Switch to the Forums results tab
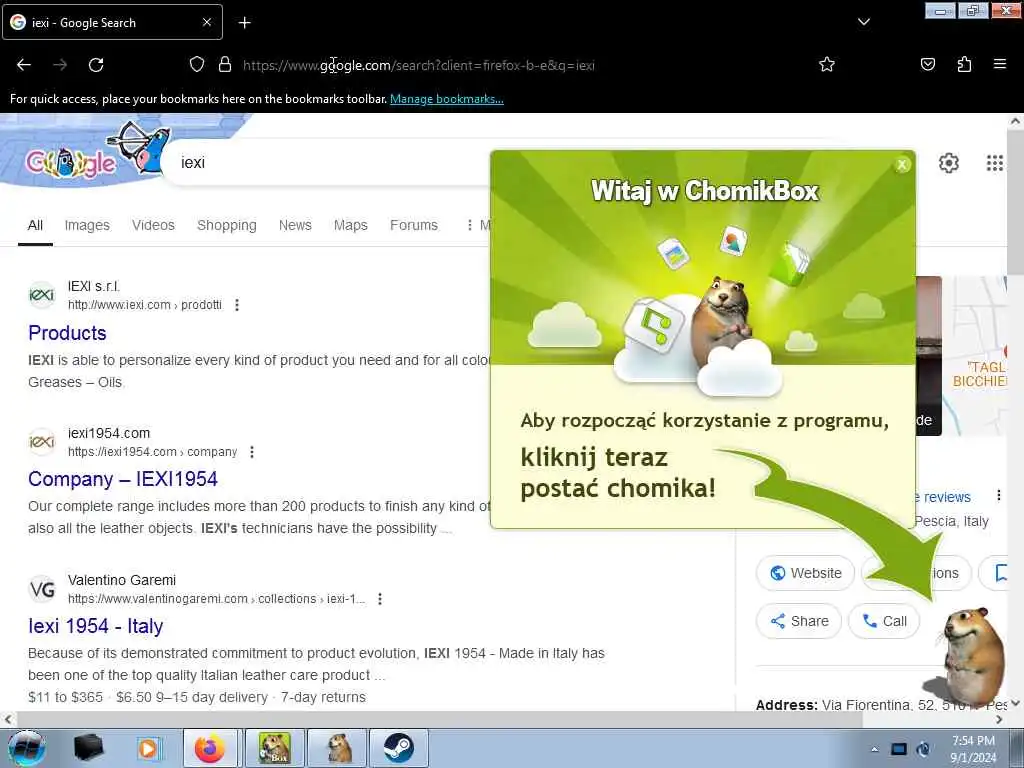The width and height of the screenshot is (1024, 768). [414, 225]
